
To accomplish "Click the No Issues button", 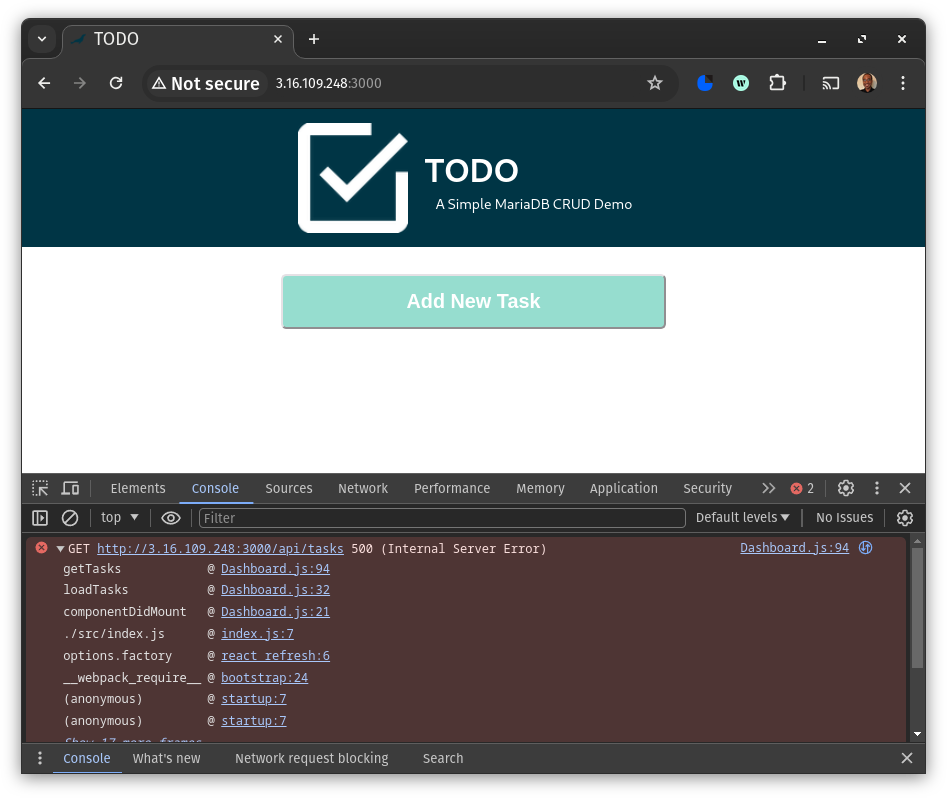I will pyautogui.click(x=844, y=518).
